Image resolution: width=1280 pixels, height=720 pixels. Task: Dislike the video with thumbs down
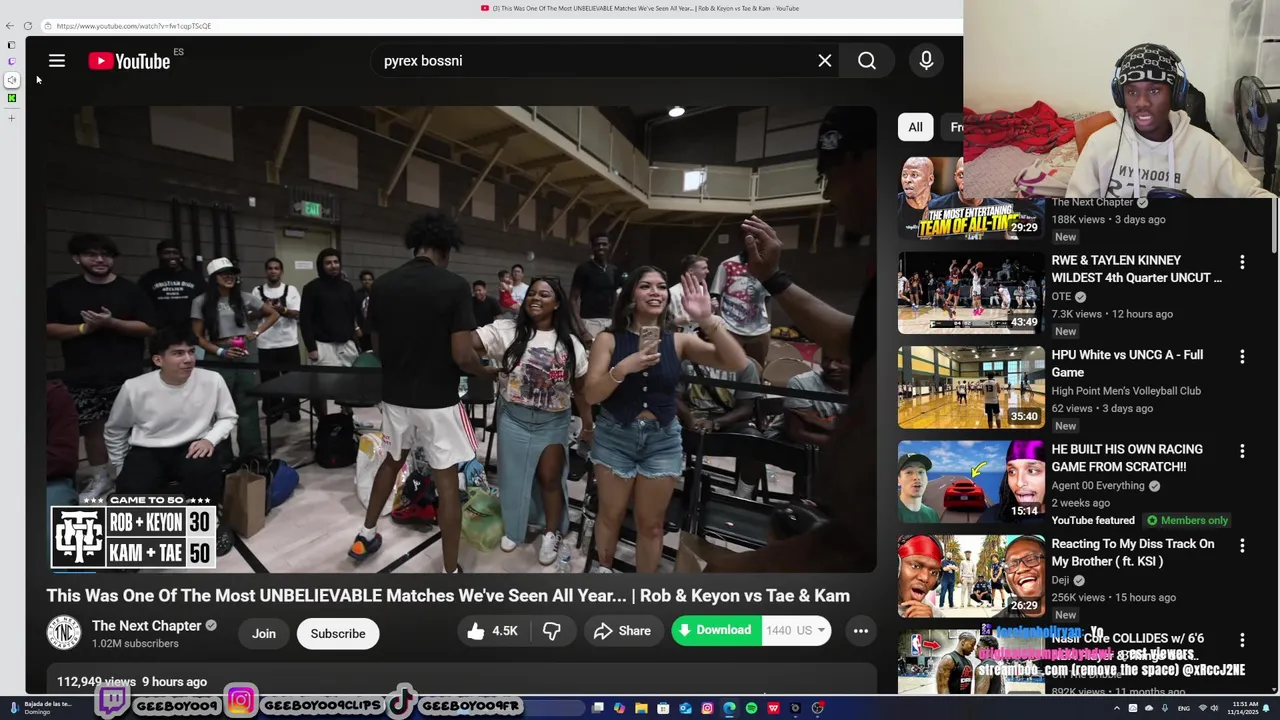pyautogui.click(x=552, y=631)
